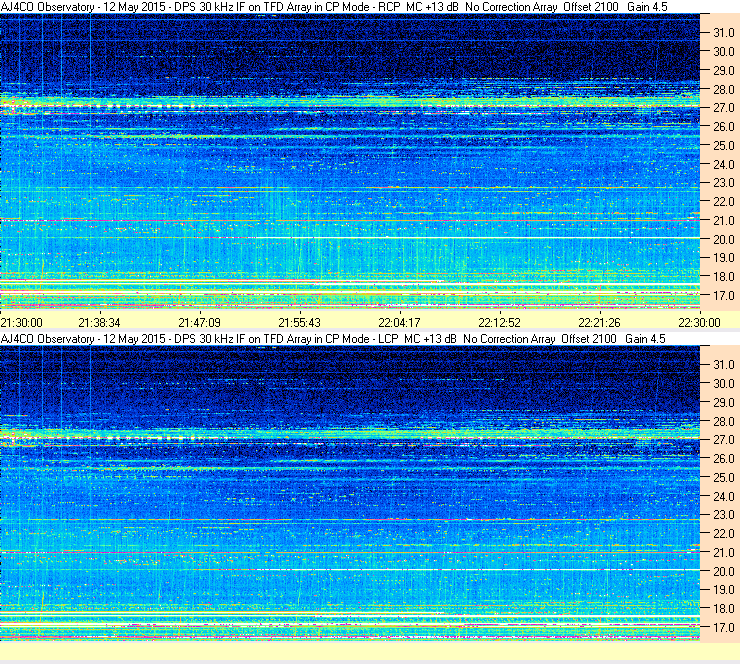Click the 20.0 frequency label in RCP panel
This screenshot has height=664, width=740.
[723, 240]
